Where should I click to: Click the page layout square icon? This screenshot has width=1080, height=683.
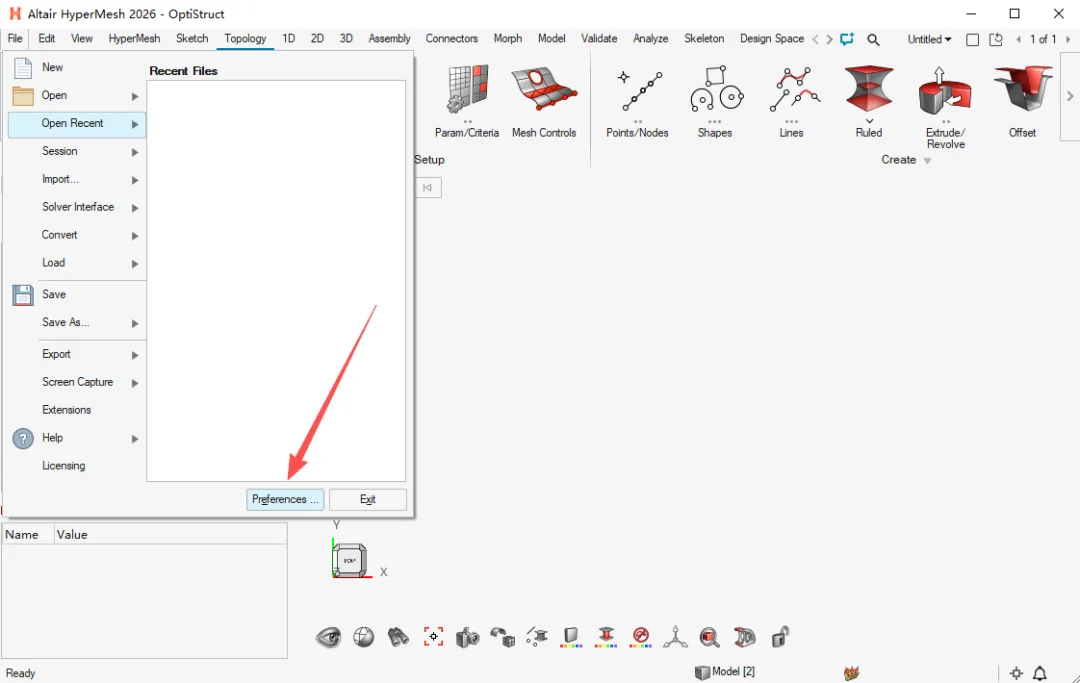[x=973, y=40]
